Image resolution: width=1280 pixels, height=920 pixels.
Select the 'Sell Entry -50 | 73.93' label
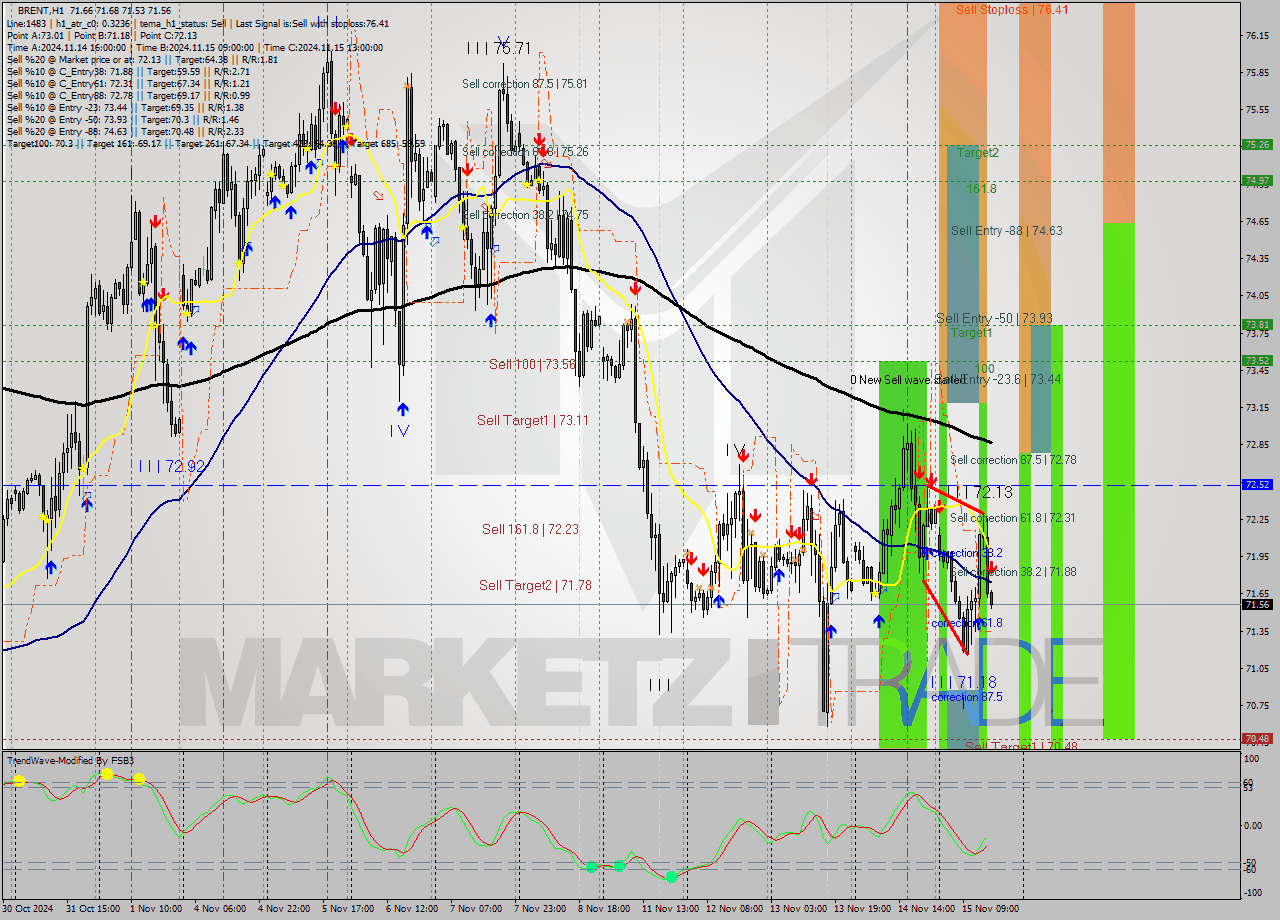coord(994,318)
